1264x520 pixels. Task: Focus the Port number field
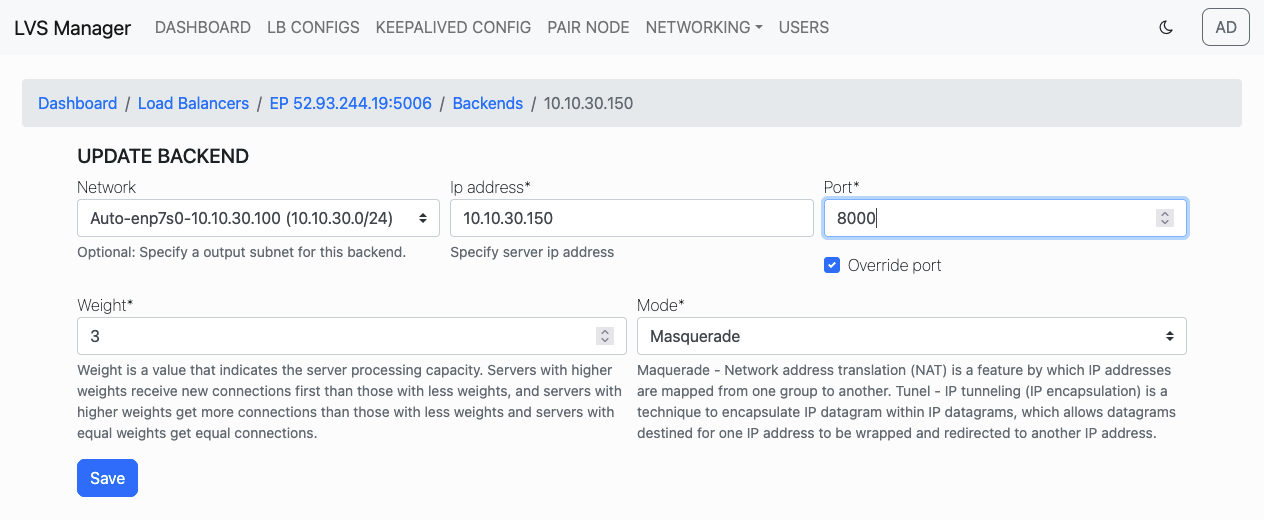(1005, 218)
